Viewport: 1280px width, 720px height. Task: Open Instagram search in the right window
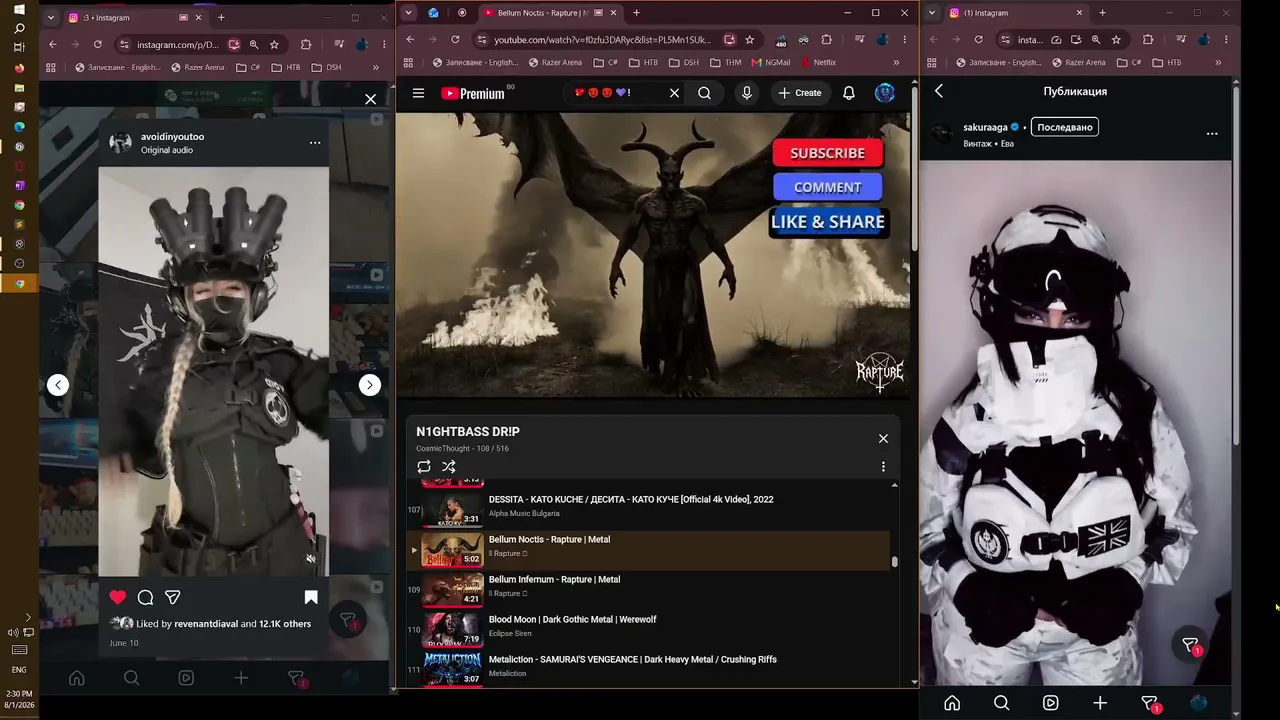[x=1001, y=703]
